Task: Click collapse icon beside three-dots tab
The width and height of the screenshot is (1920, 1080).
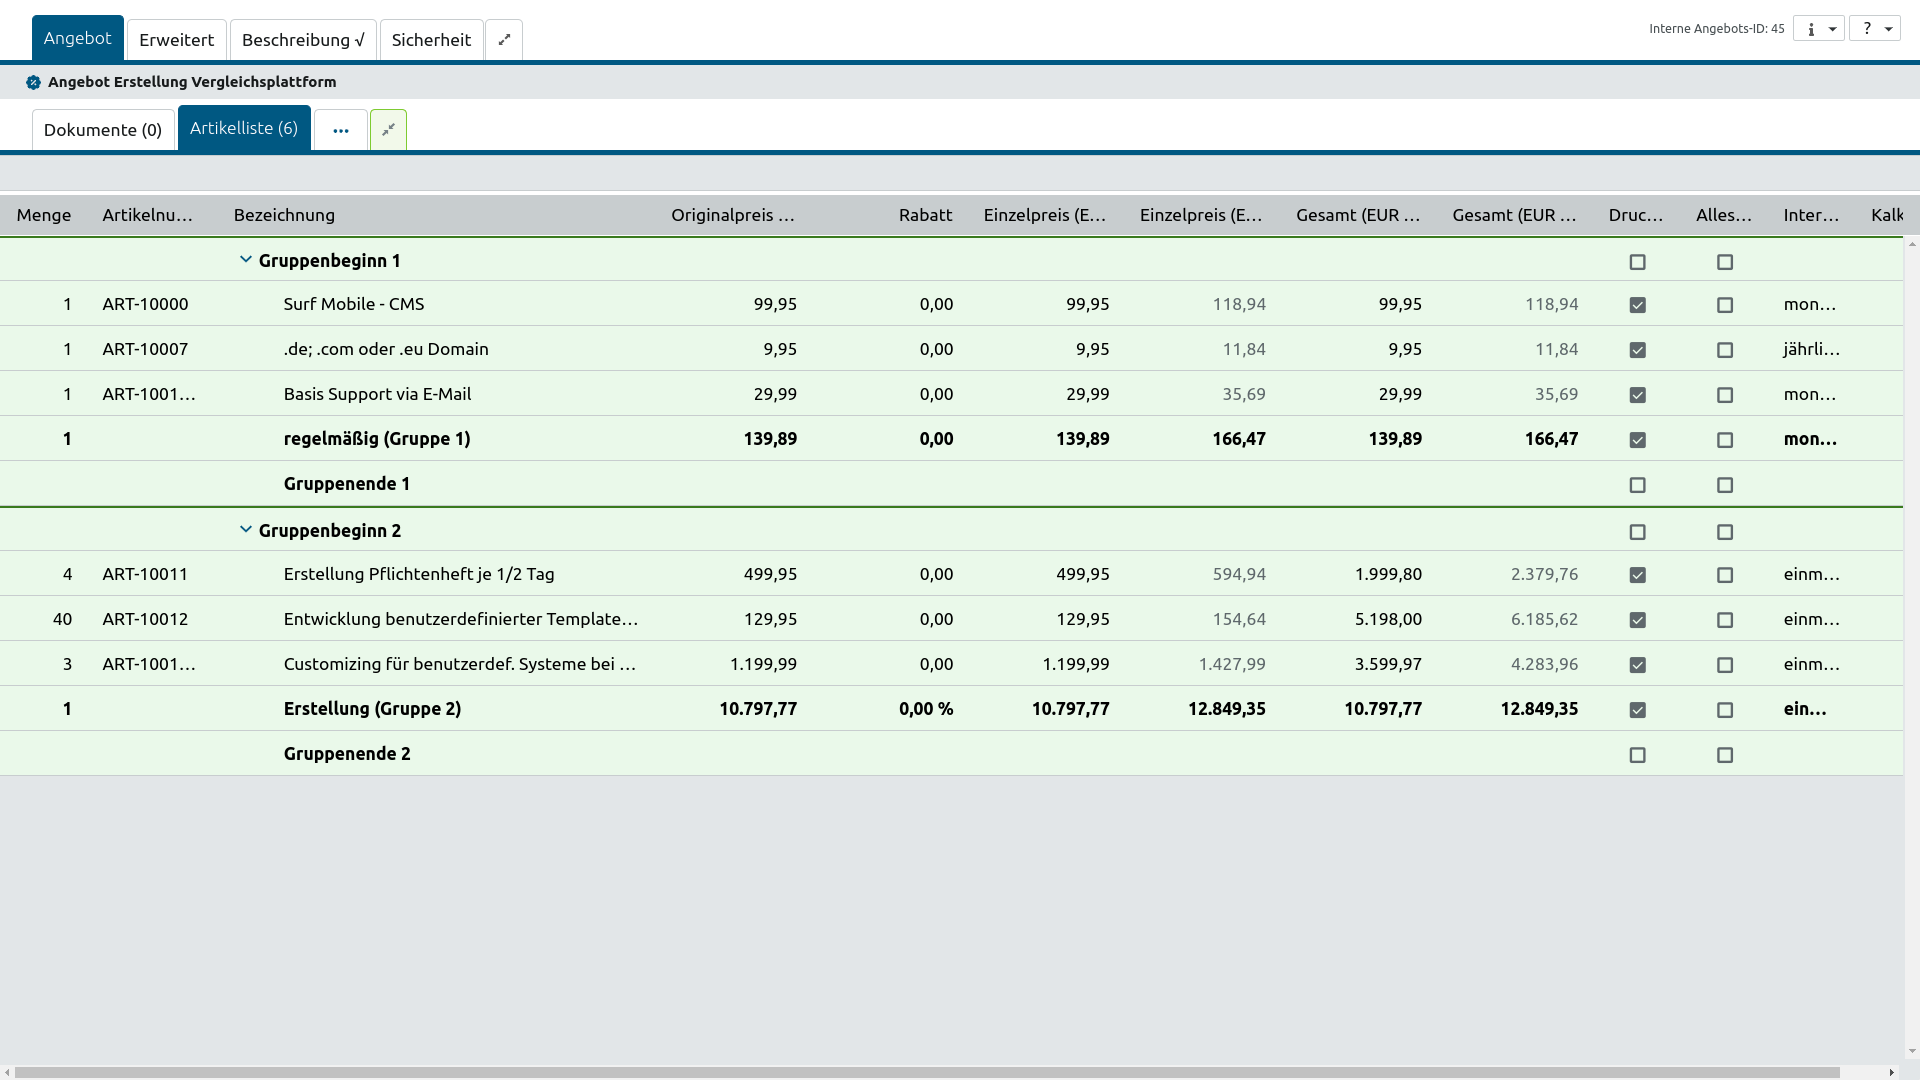Action: [388, 130]
